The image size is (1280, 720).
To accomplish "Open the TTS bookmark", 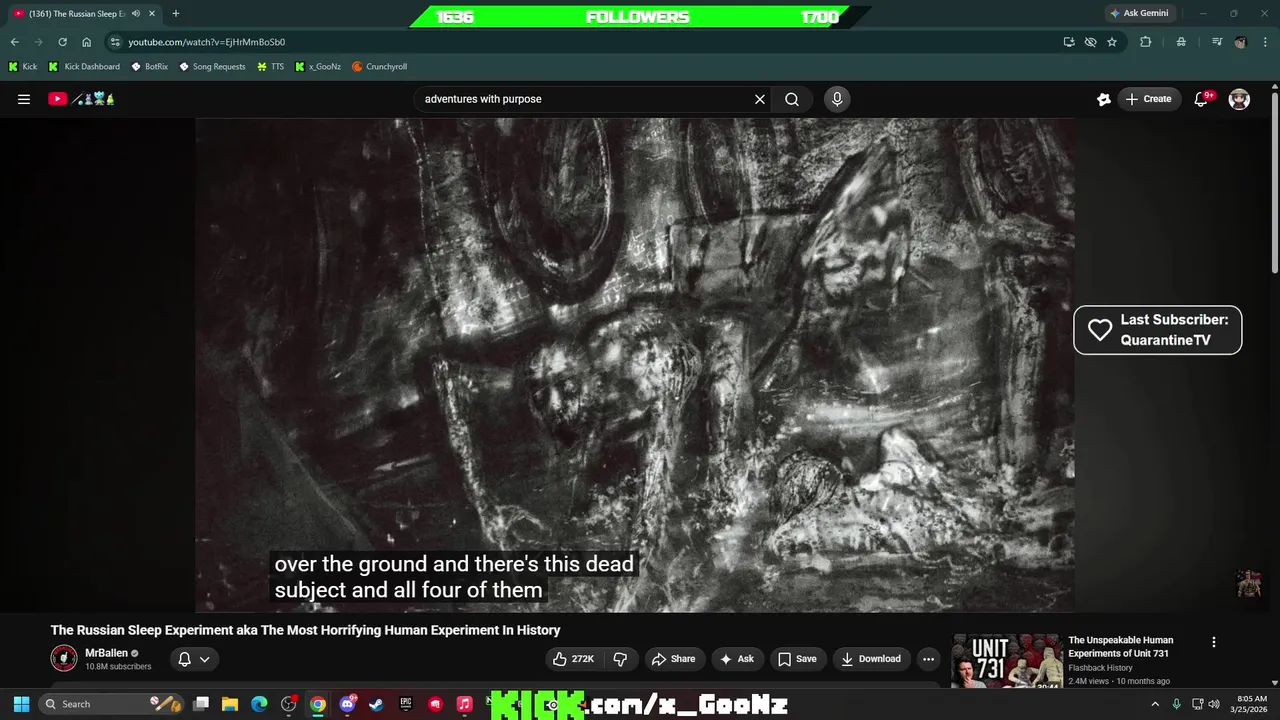I will tap(270, 67).
